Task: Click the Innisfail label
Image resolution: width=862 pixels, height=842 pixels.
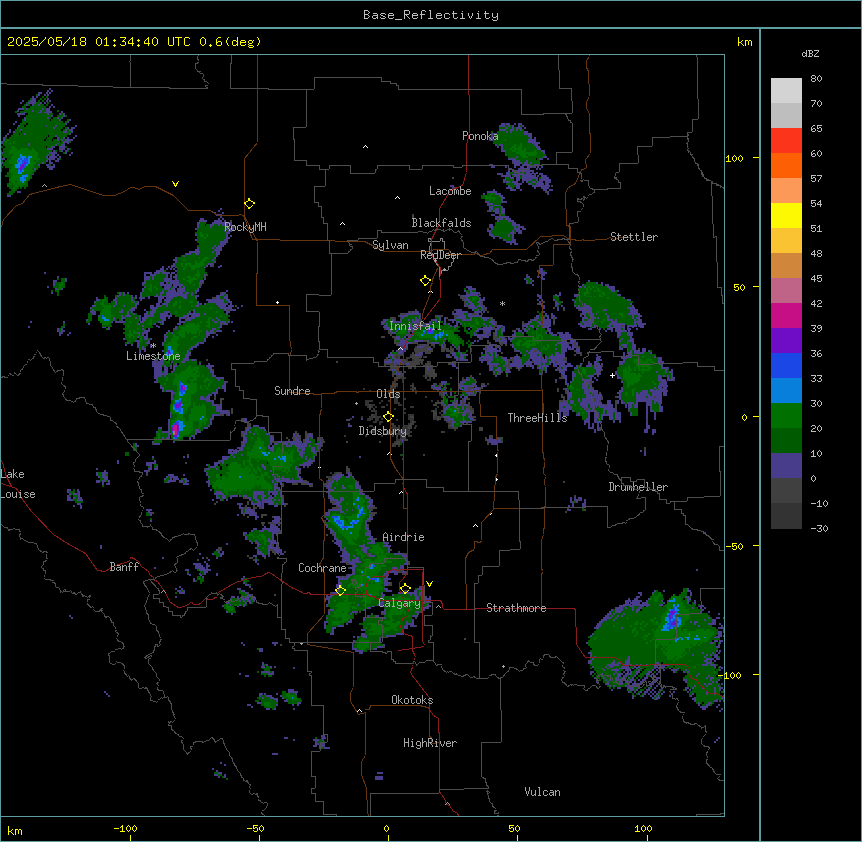Action: point(415,326)
